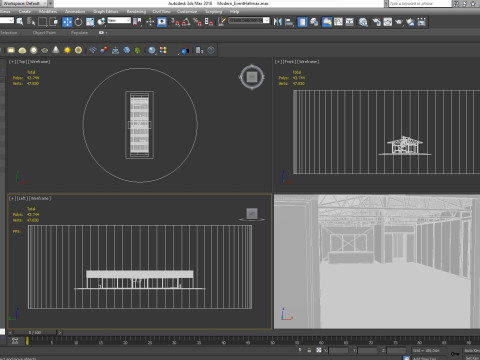Toggle Window/Crossing selection mode
The height and width of the screenshot is (360, 480).
coord(54,22)
